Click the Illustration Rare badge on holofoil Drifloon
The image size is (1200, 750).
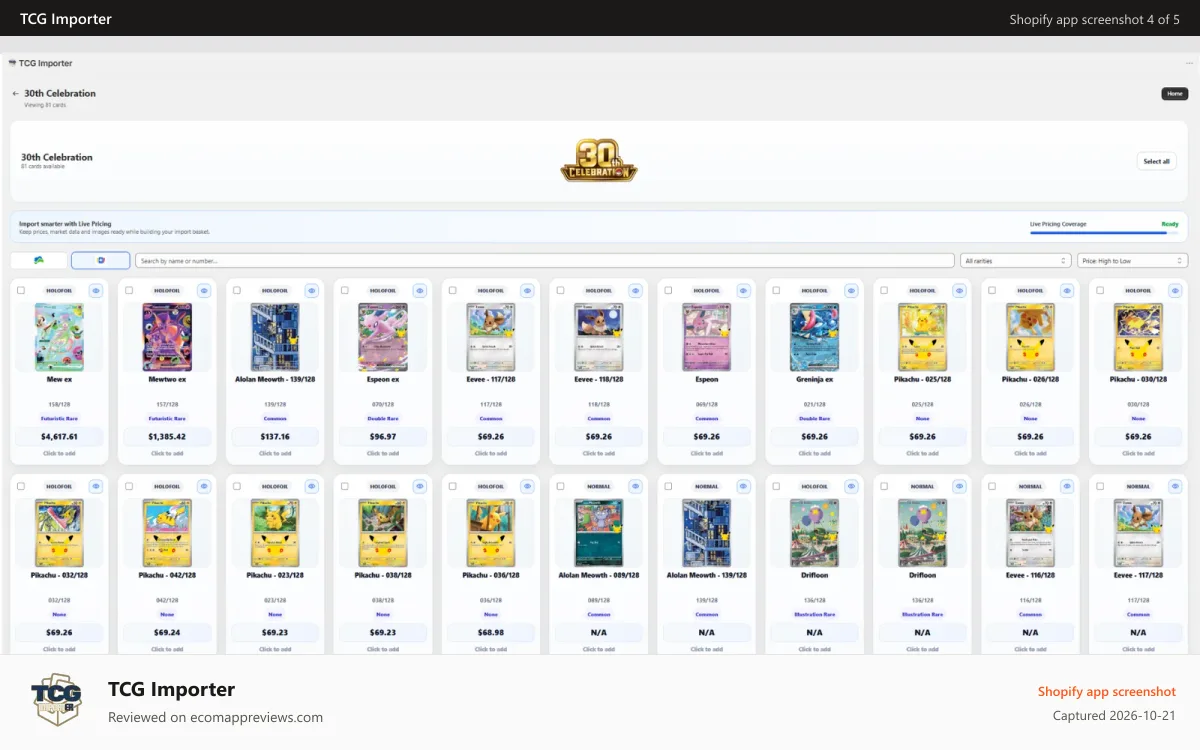[x=815, y=615]
